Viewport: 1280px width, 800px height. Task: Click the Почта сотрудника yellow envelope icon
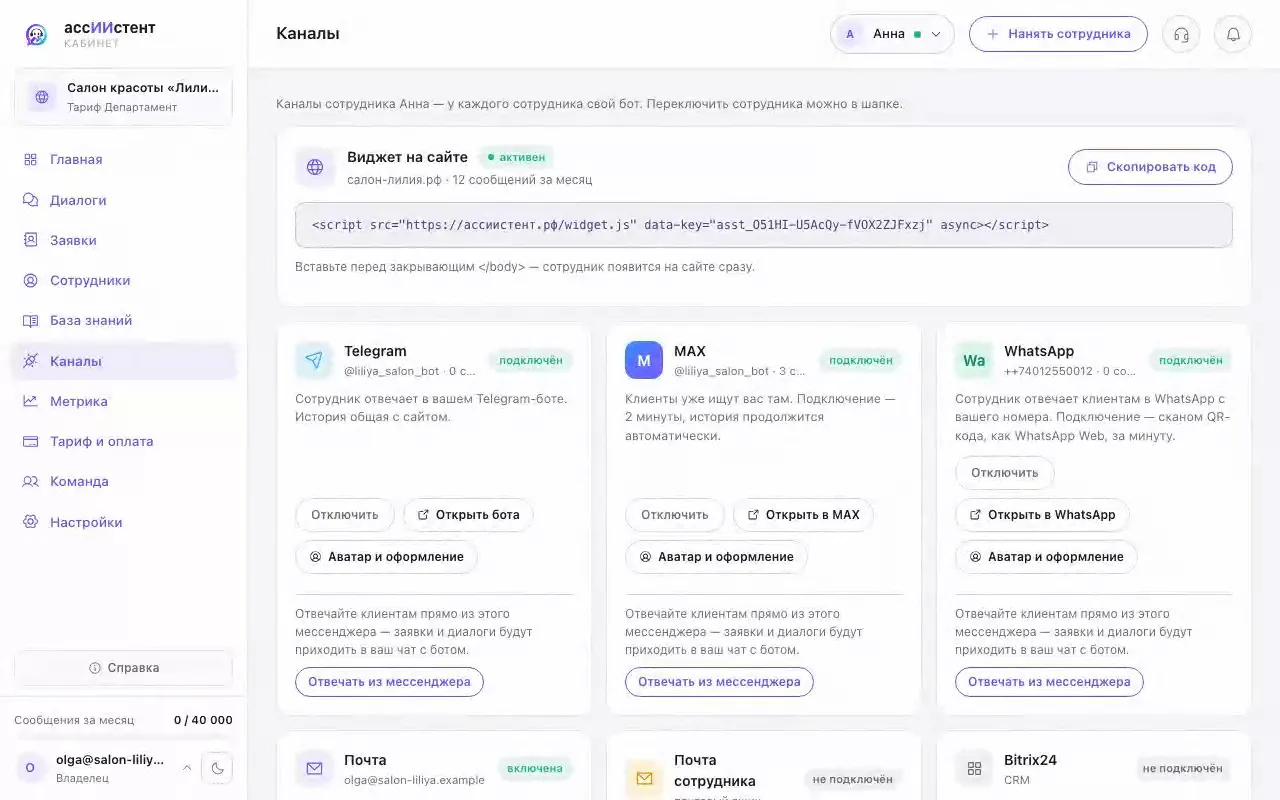coord(644,777)
